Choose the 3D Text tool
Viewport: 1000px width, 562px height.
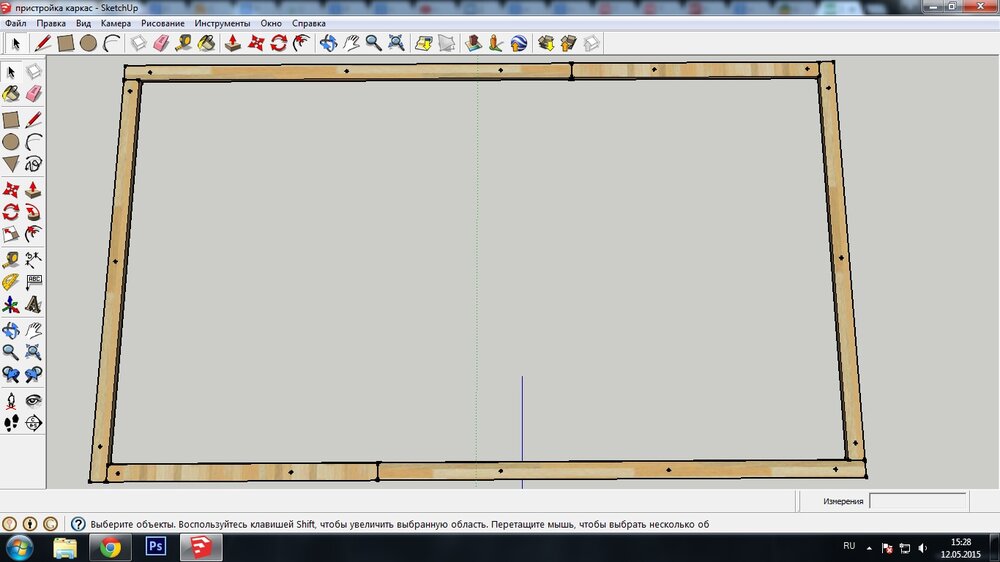click(33, 305)
